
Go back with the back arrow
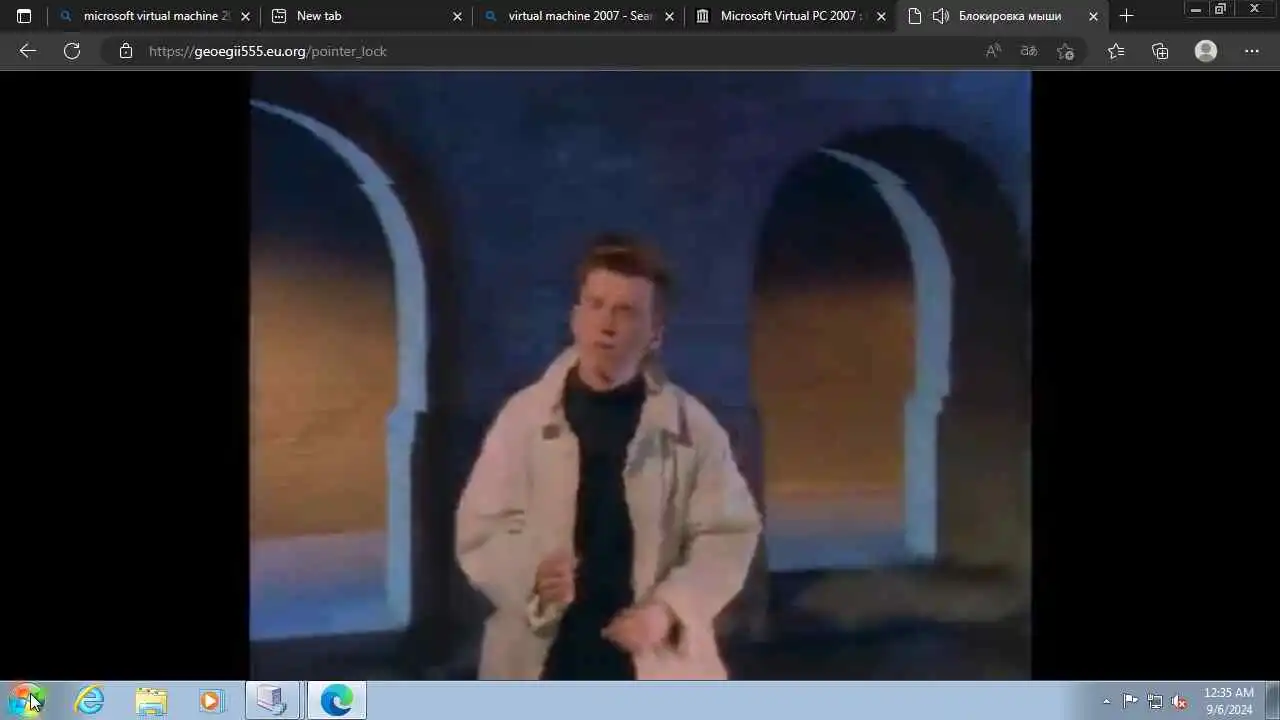(28, 51)
